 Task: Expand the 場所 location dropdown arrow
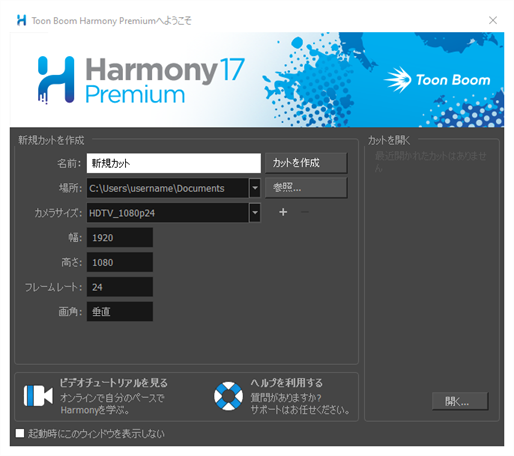(x=255, y=188)
